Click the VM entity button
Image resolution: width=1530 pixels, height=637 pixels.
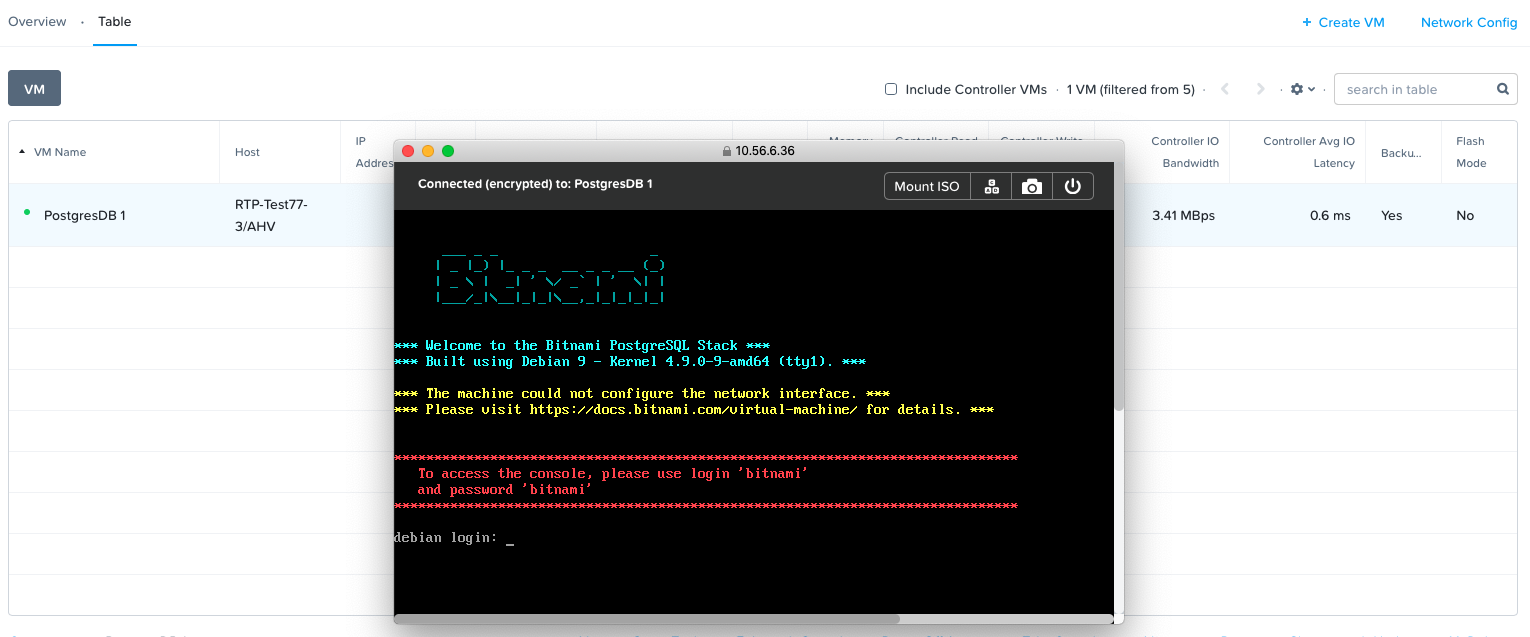pos(34,88)
